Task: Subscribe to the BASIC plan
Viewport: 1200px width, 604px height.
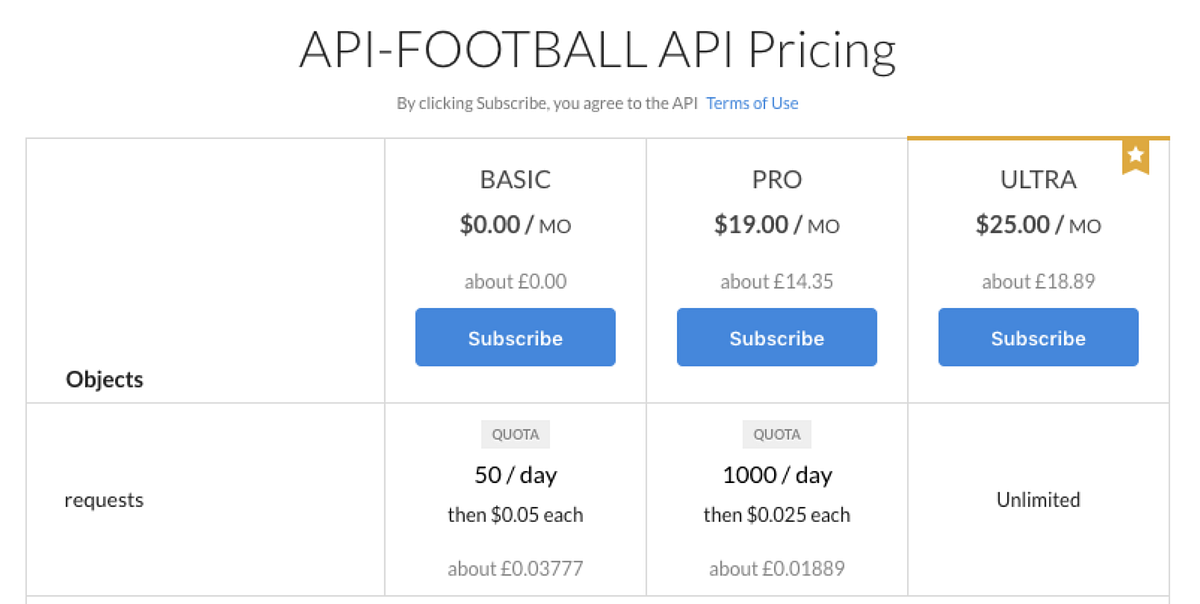Action: click(x=515, y=338)
